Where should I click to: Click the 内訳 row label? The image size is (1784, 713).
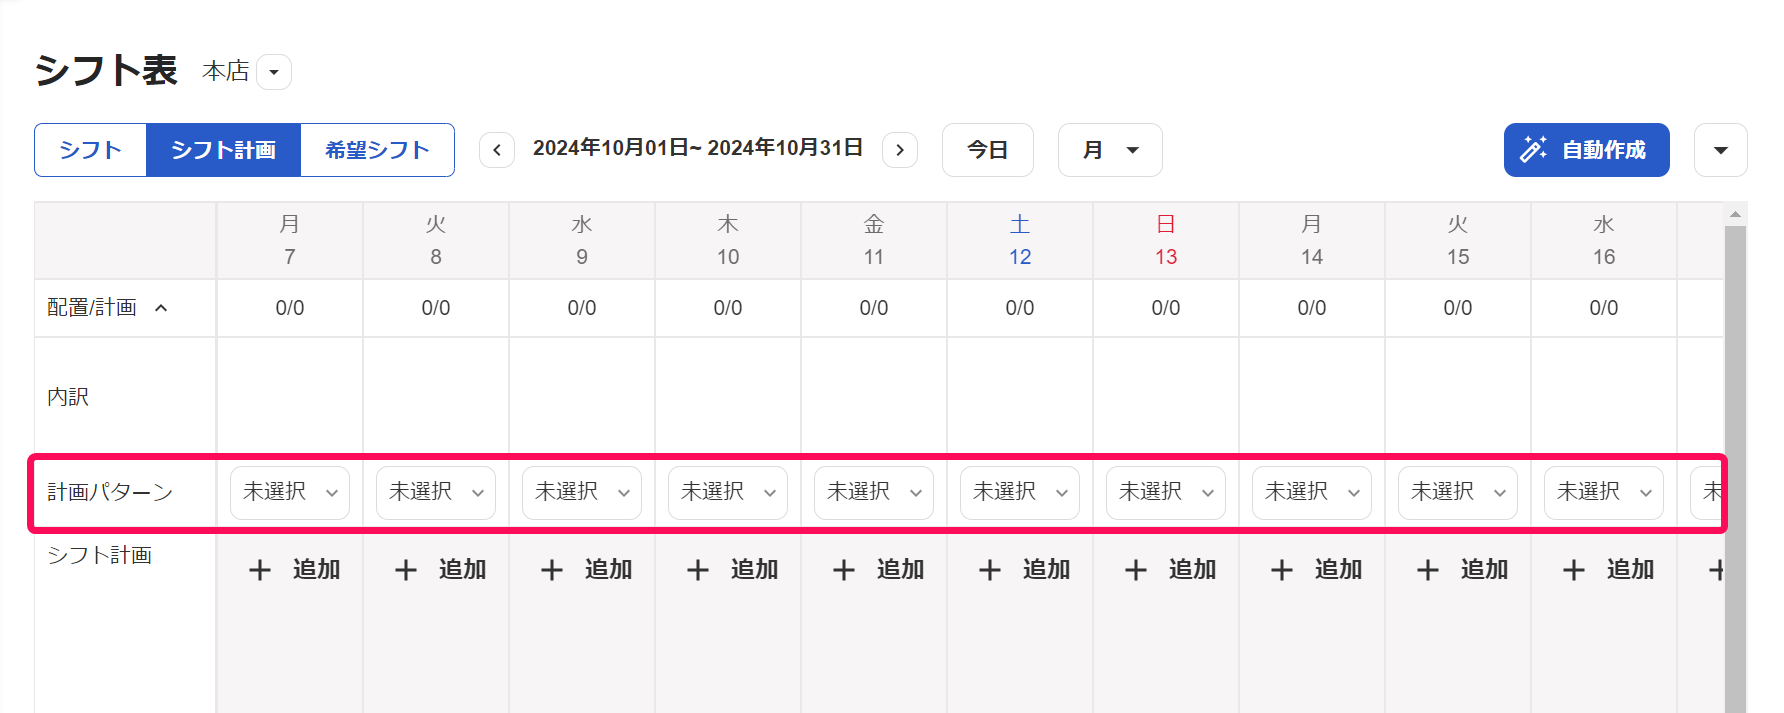[x=68, y=397]
